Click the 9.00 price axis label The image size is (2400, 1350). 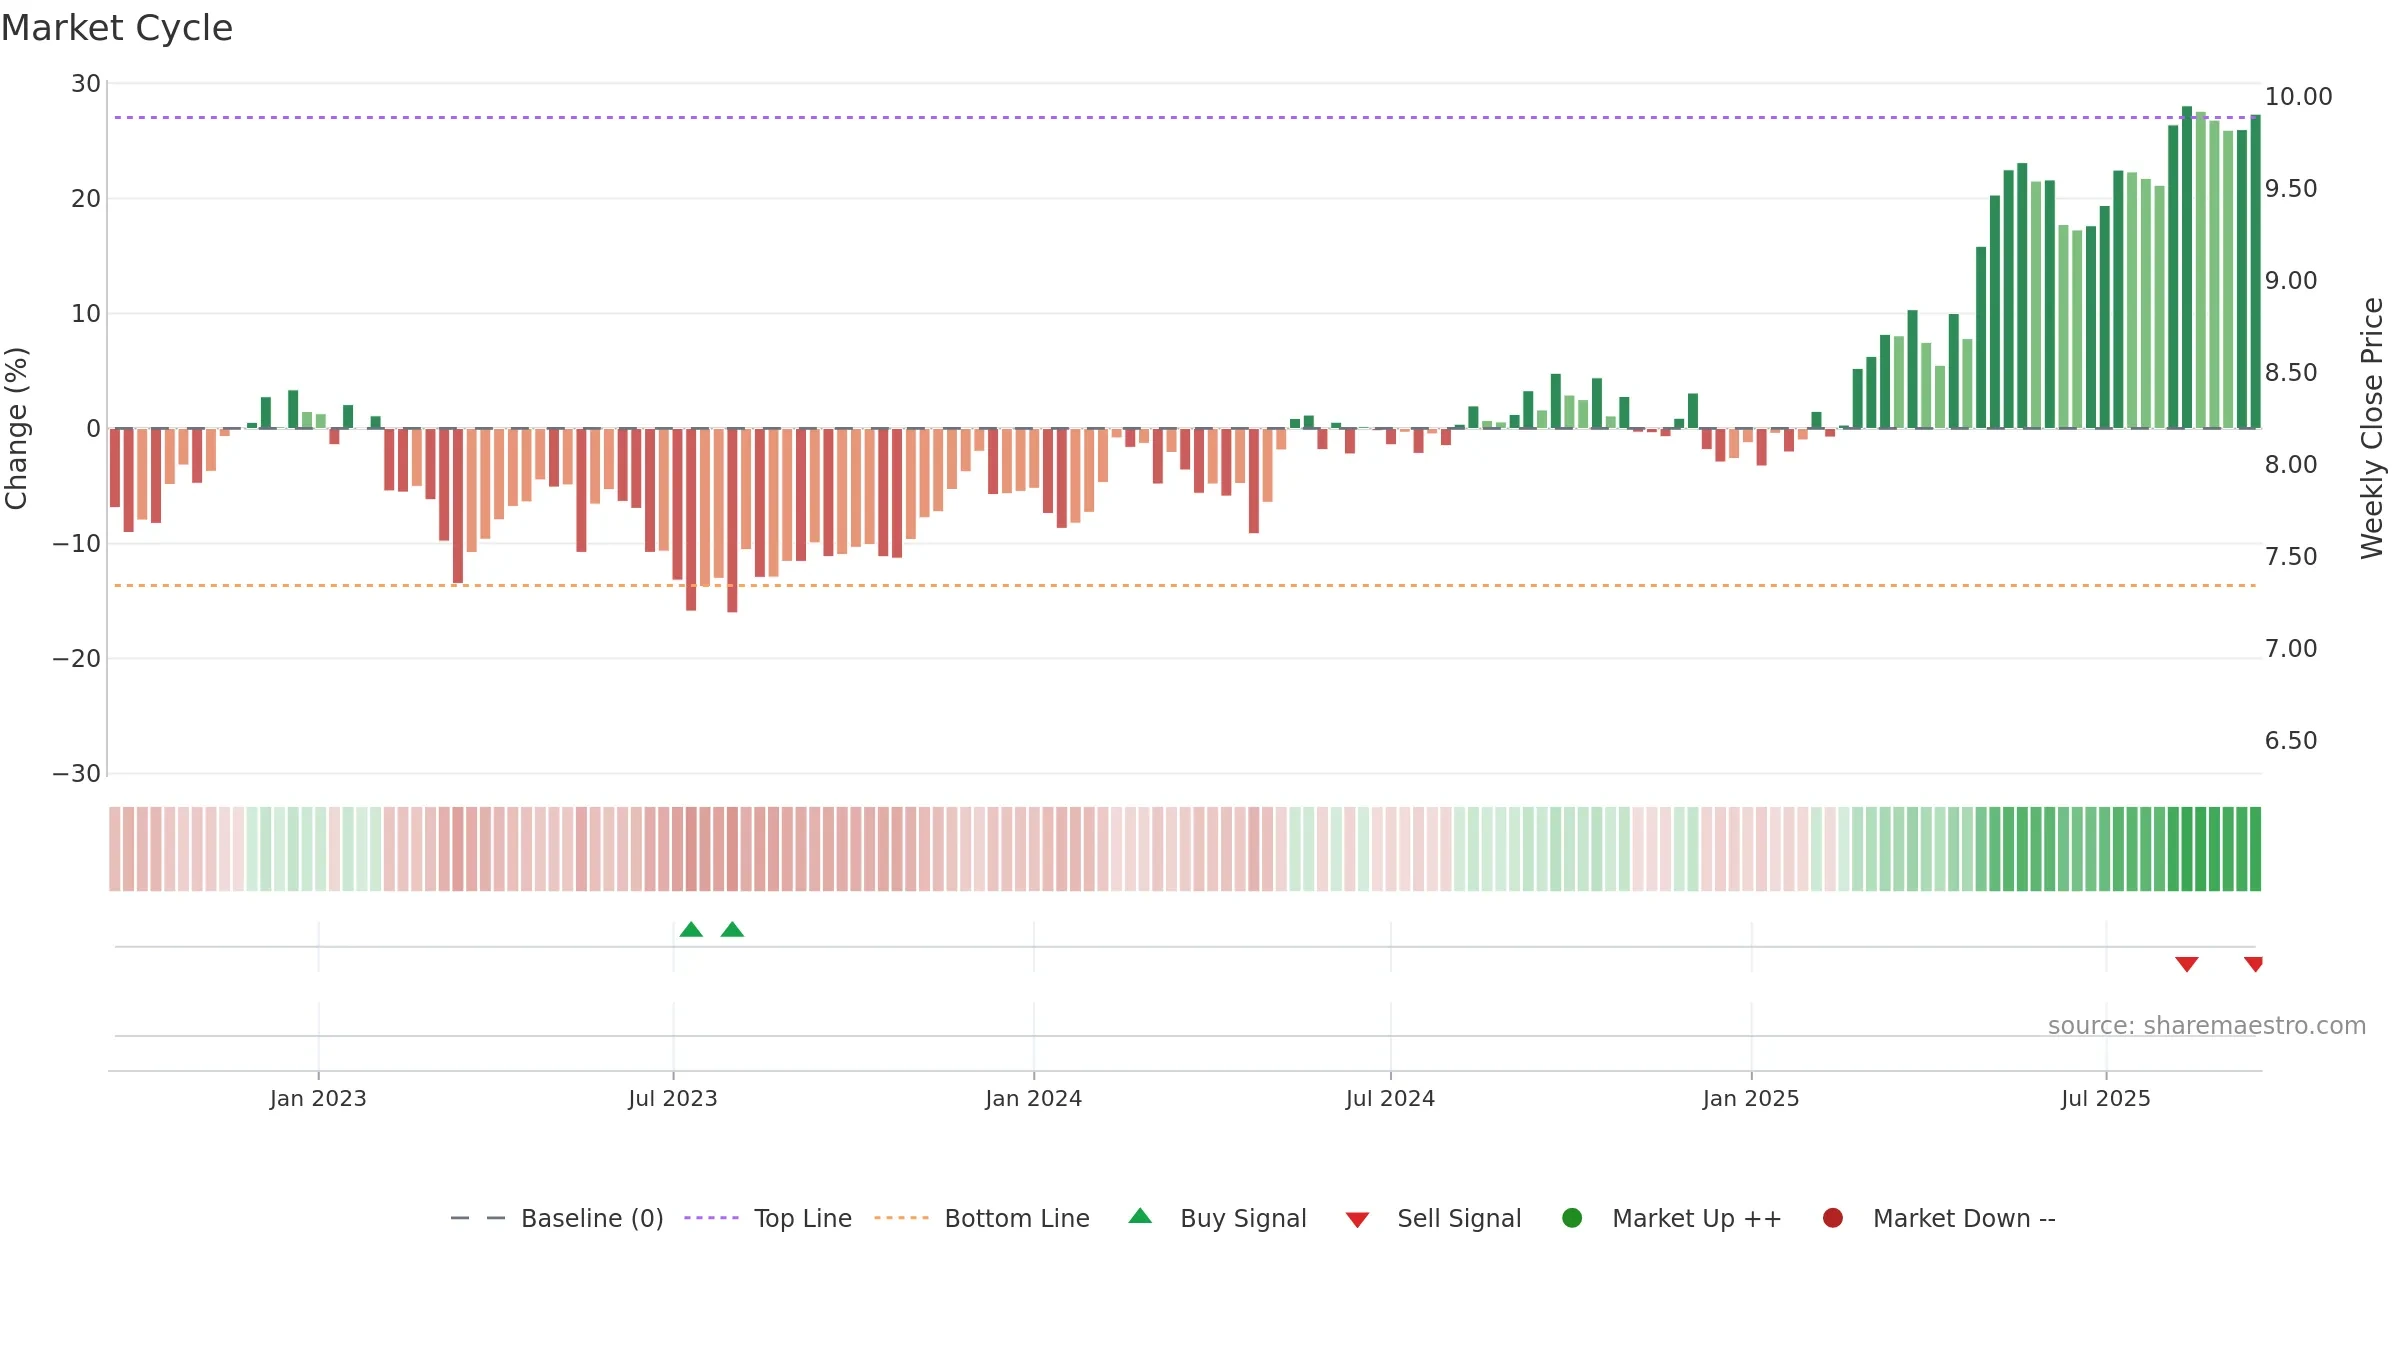(x=2291, y=281)
